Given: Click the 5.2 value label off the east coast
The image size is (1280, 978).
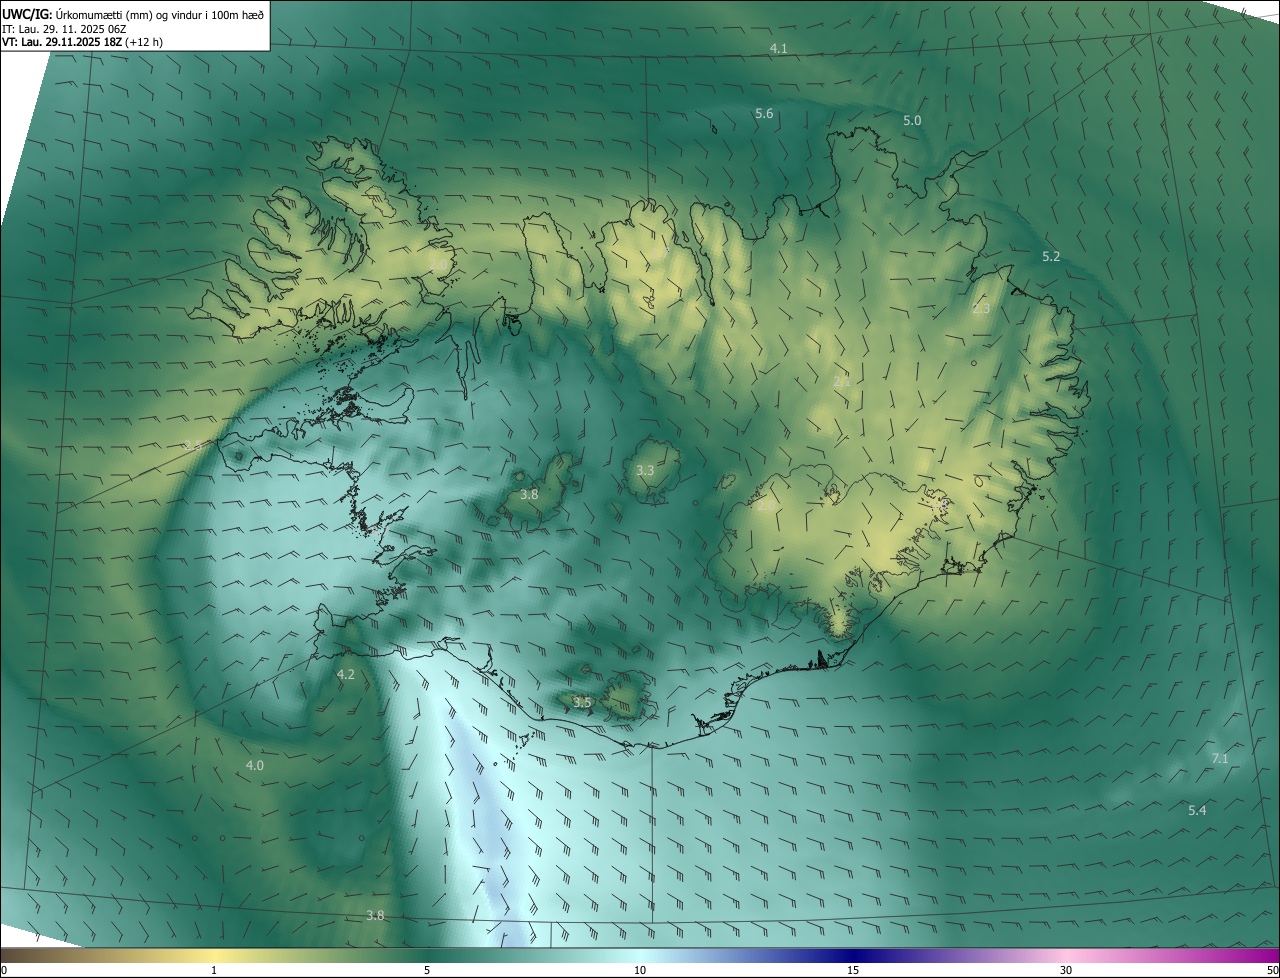Looking at the screenshot, I should click(1051, 257).
